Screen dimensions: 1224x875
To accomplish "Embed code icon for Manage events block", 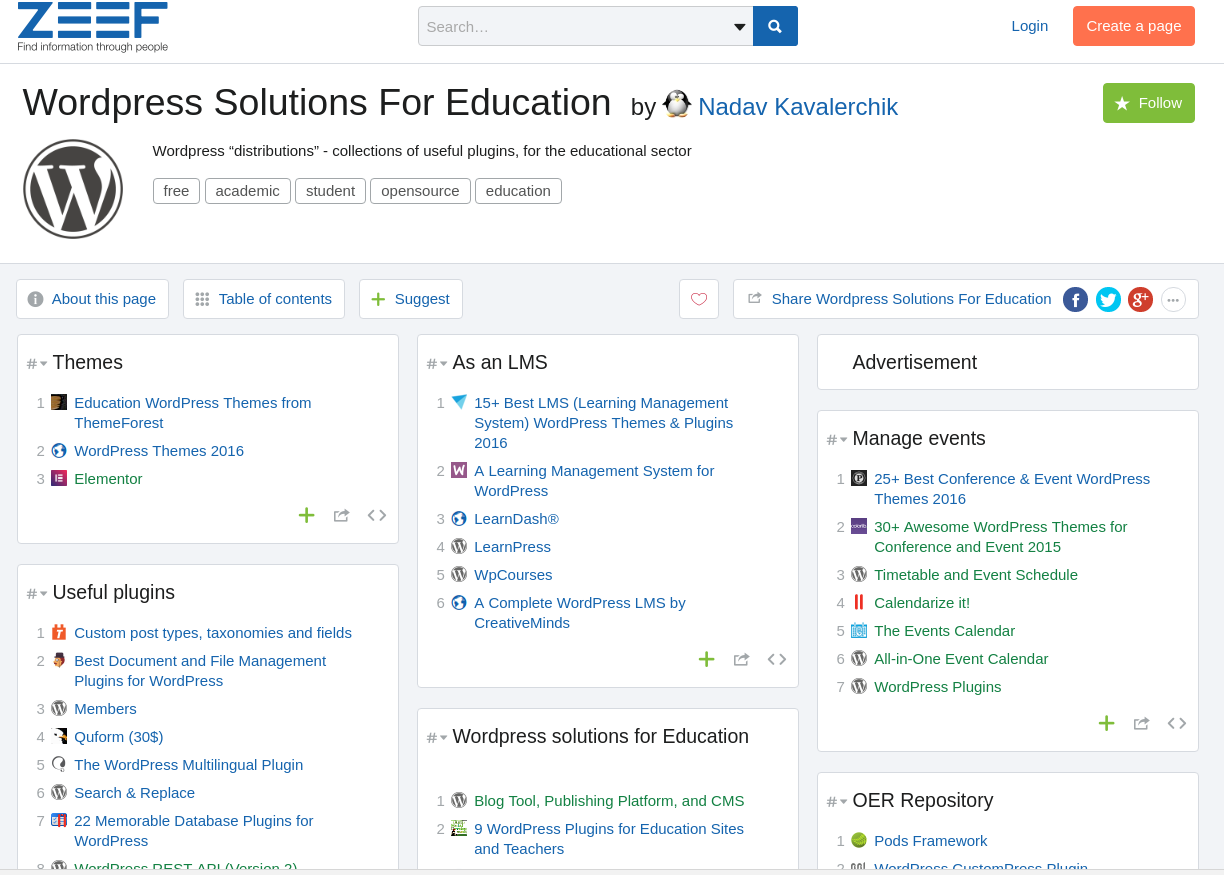I will pos(1177,723).
